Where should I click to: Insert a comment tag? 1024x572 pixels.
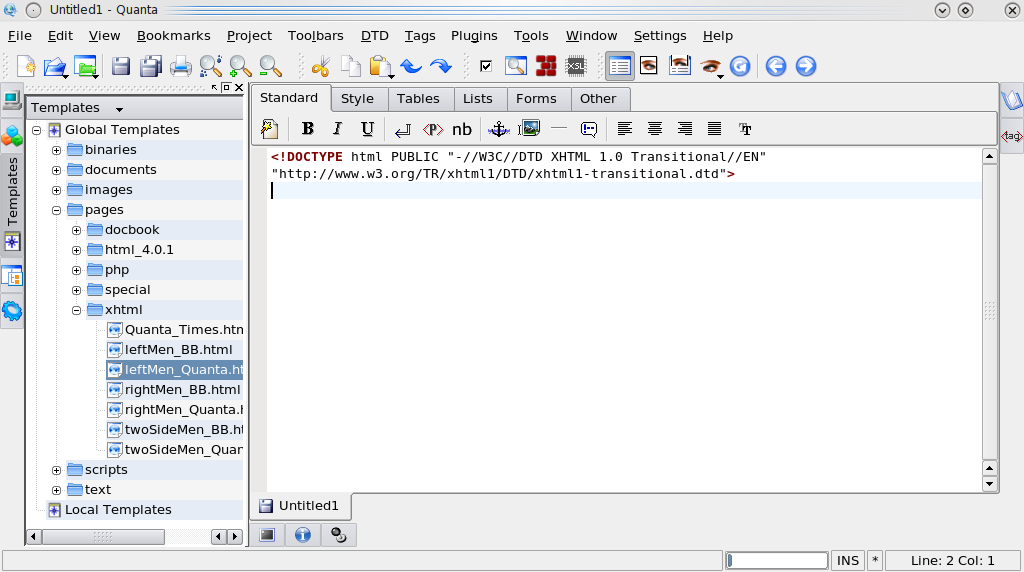click(x=588, y=129)
